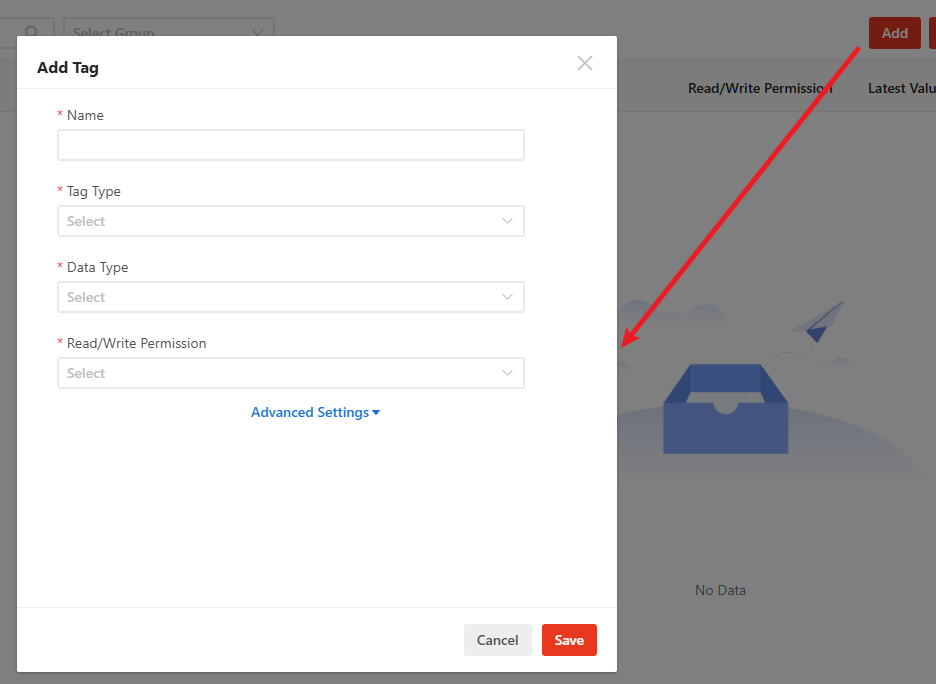This screenshot has height=684, width=936.
Task: Focus the Name text input
Action: pos(290,145)
